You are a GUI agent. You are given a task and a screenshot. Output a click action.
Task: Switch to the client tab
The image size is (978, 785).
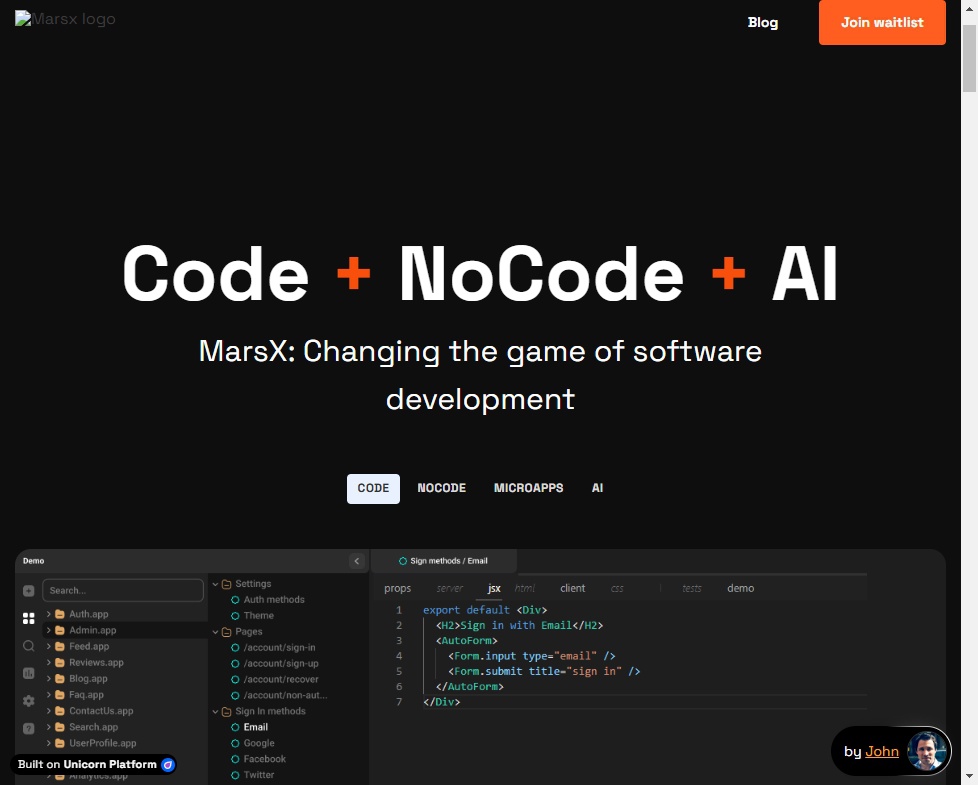572,588
